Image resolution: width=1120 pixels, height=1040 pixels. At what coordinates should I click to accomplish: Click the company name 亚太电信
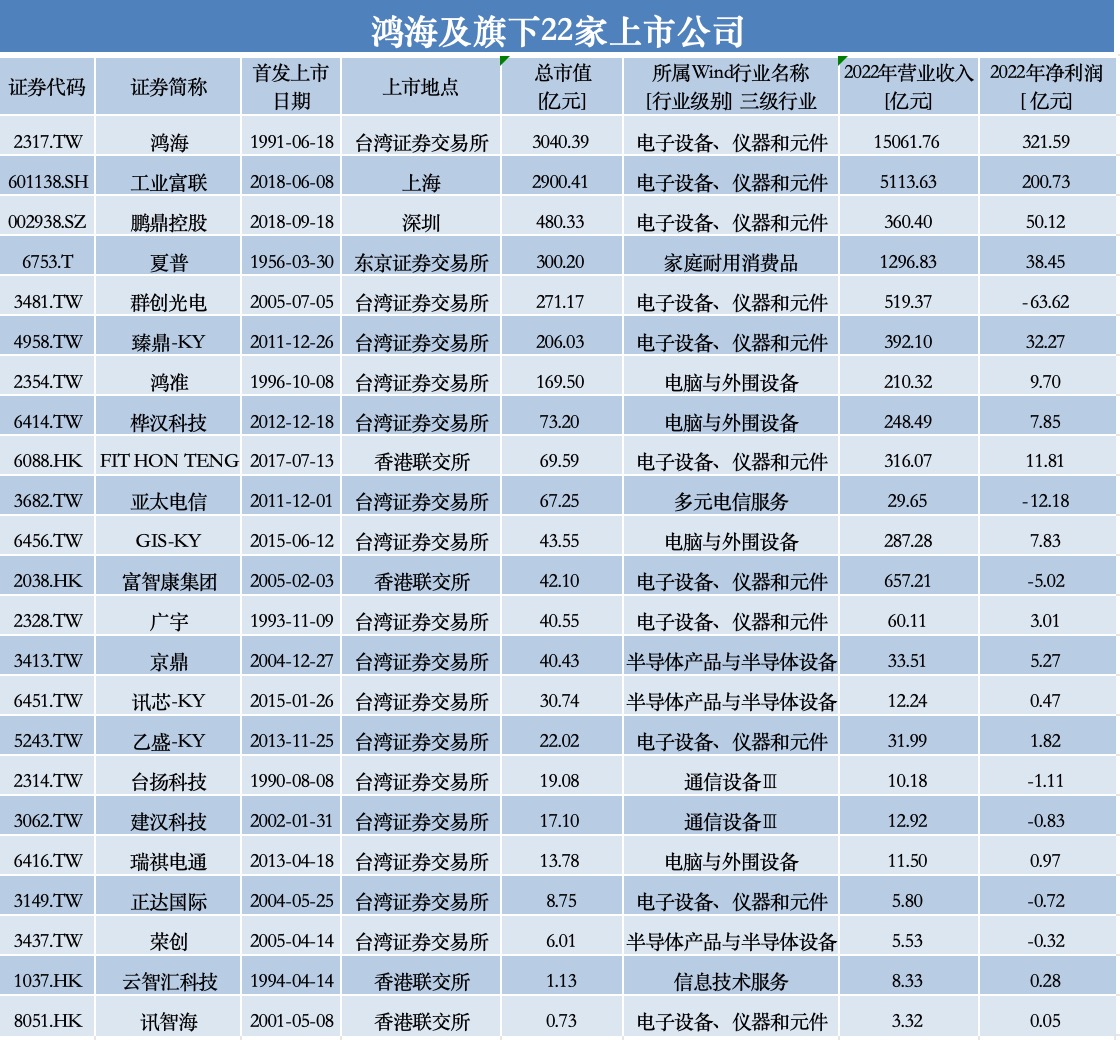pyautogui.click(x=169, y=502)
